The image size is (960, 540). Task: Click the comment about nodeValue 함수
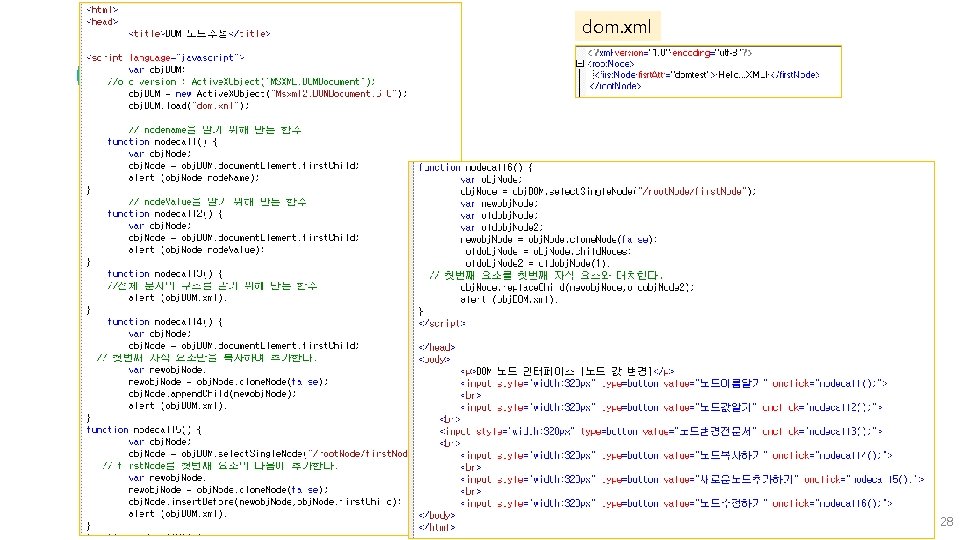click(x=217, y=202)
